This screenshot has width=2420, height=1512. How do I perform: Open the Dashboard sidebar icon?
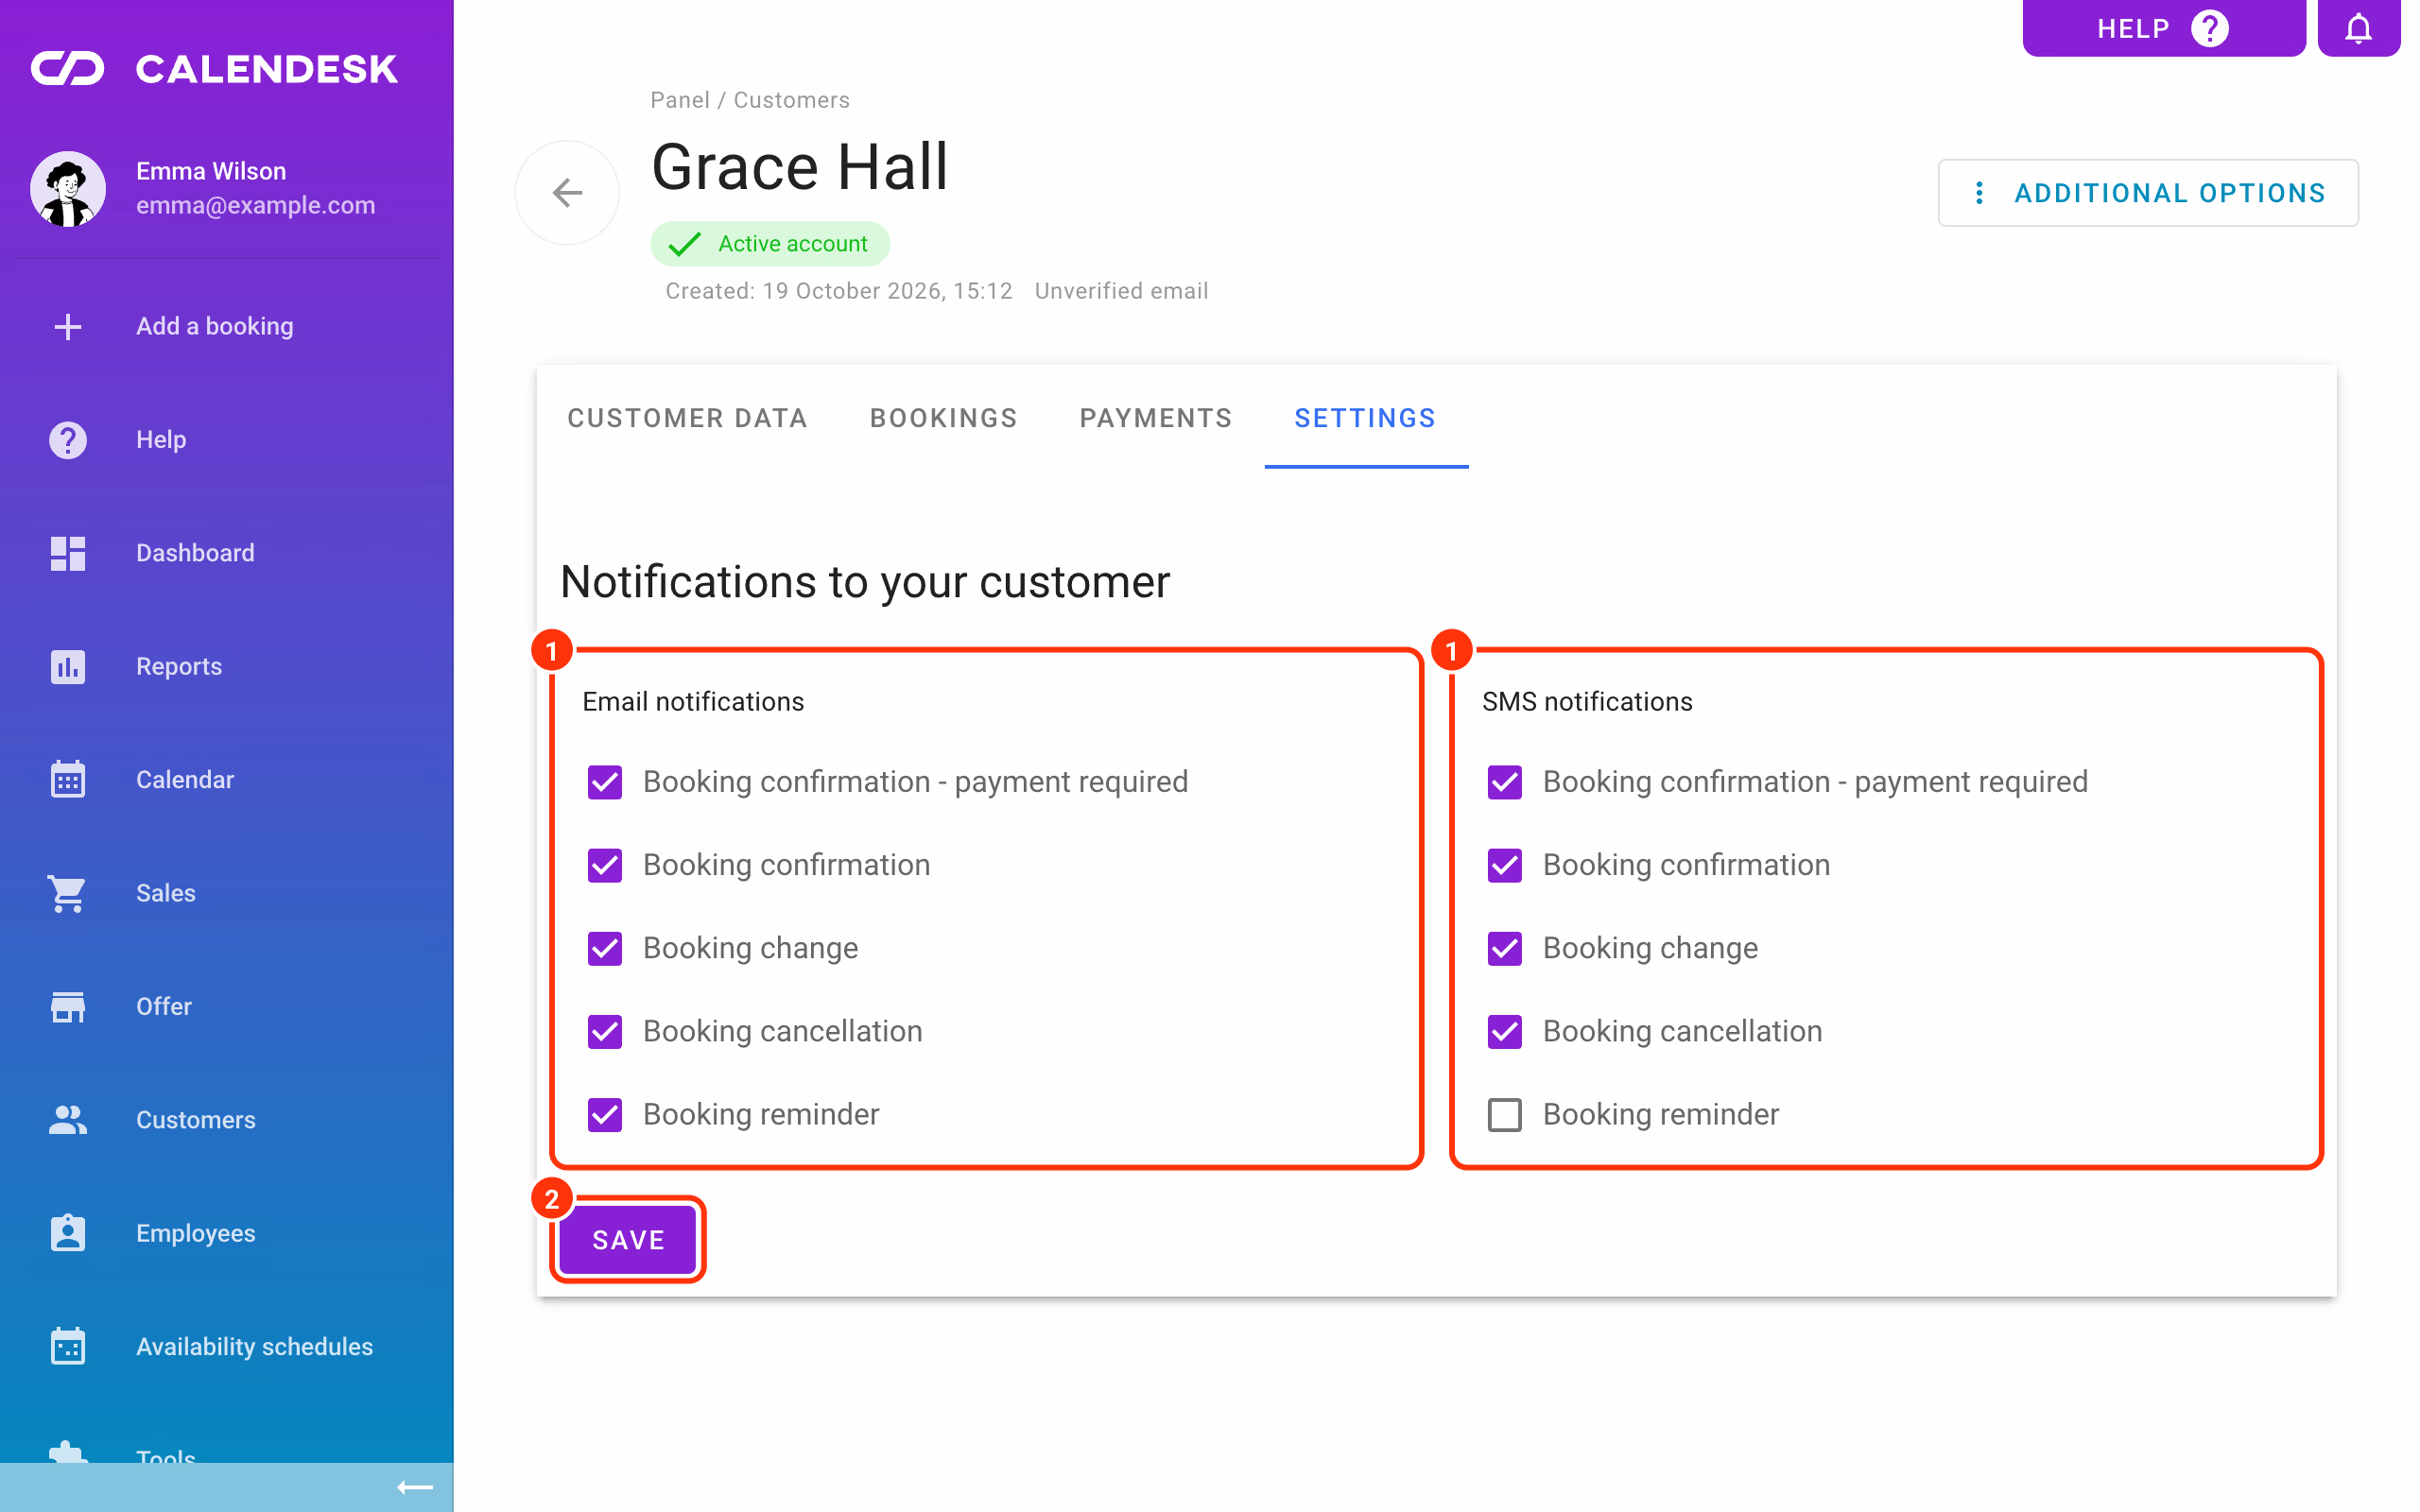coord(67,553)
